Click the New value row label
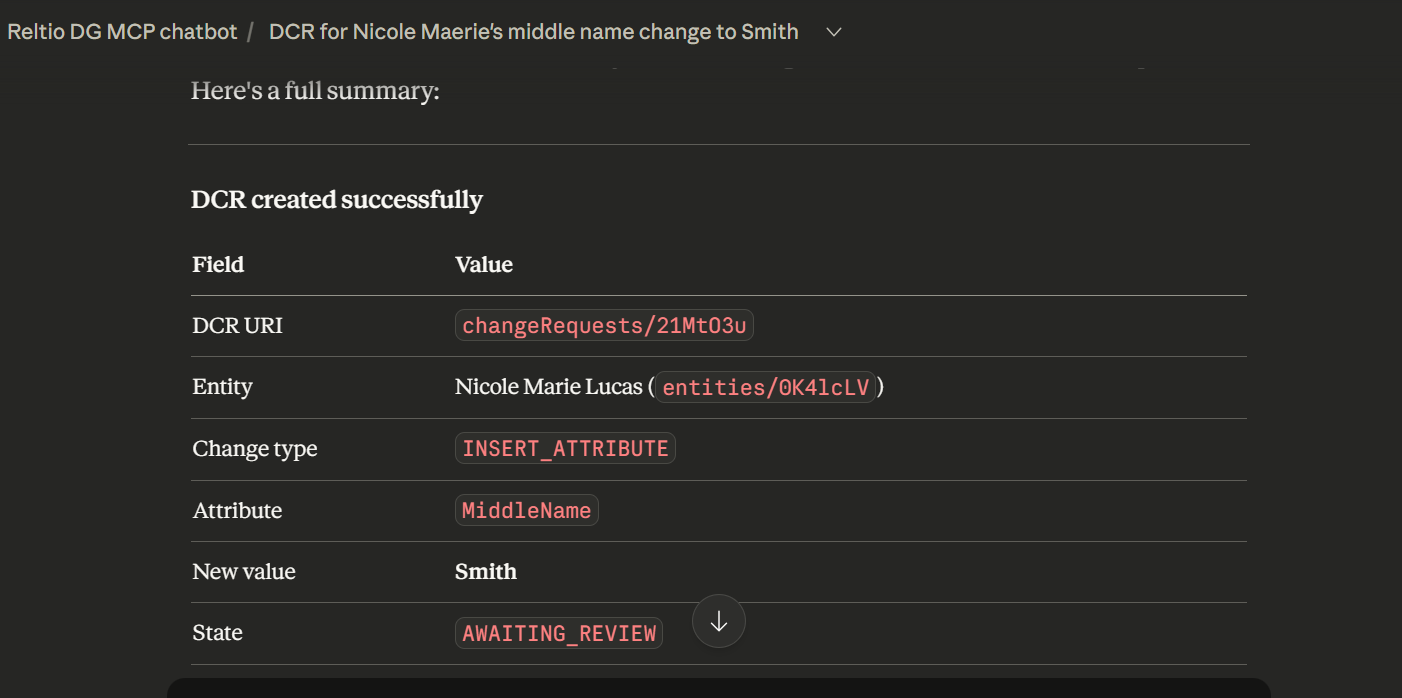Screen dimensions: 1402x698 pyautogui.click(x=244, y=572)
